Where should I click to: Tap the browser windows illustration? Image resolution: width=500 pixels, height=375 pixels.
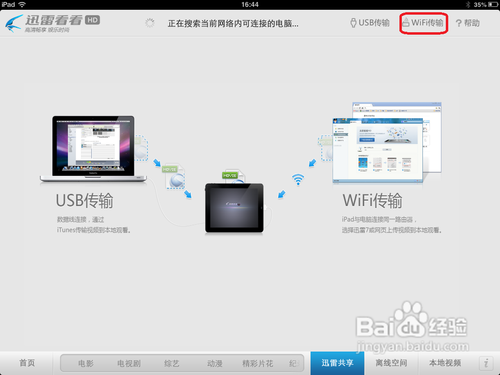[387, 143]
